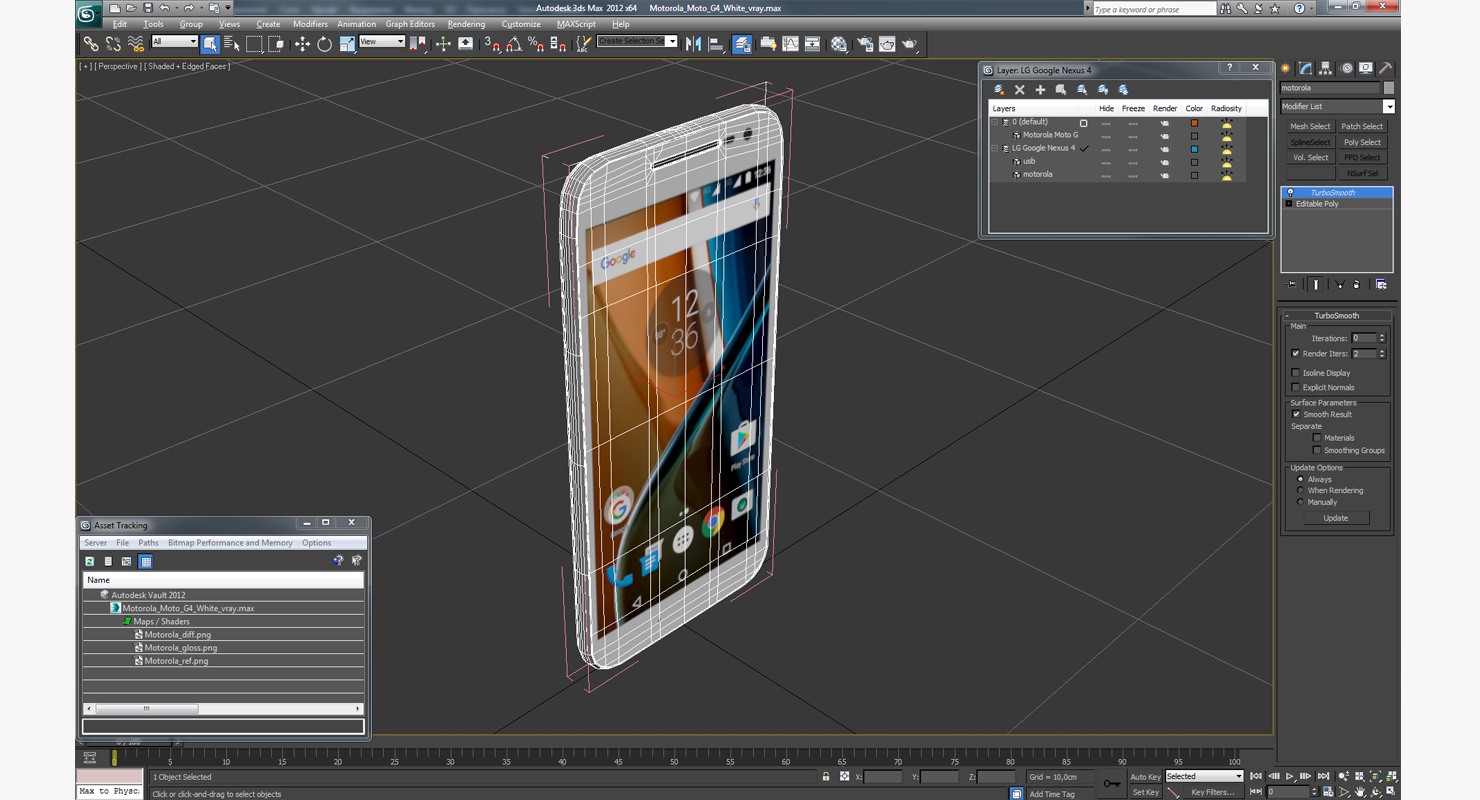Toggle TurboSmooth modifier lightbulb in stack

pyautogui.click(x=1290, y=192)
